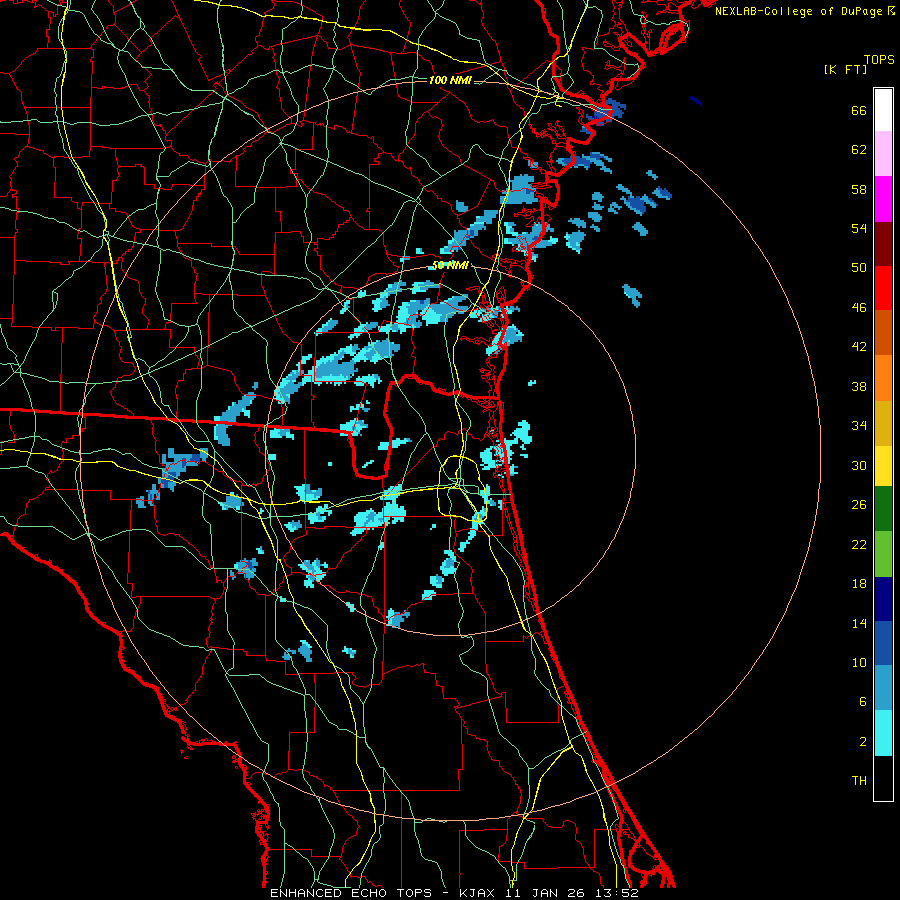Click the "42" legend value

point(859,347)
